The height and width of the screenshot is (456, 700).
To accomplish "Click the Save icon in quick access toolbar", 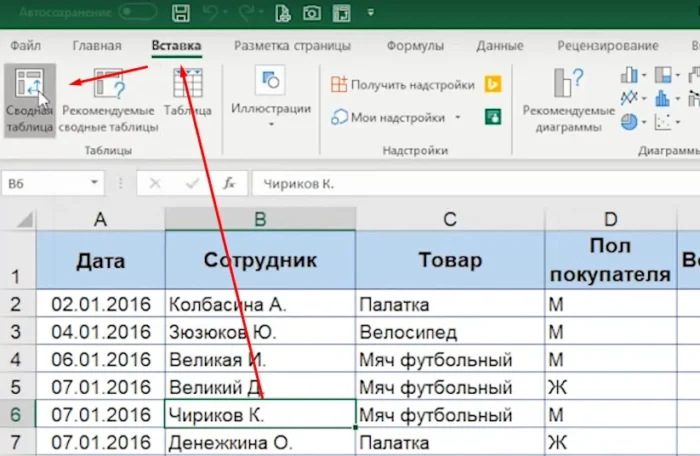I will tap(181, 14).
